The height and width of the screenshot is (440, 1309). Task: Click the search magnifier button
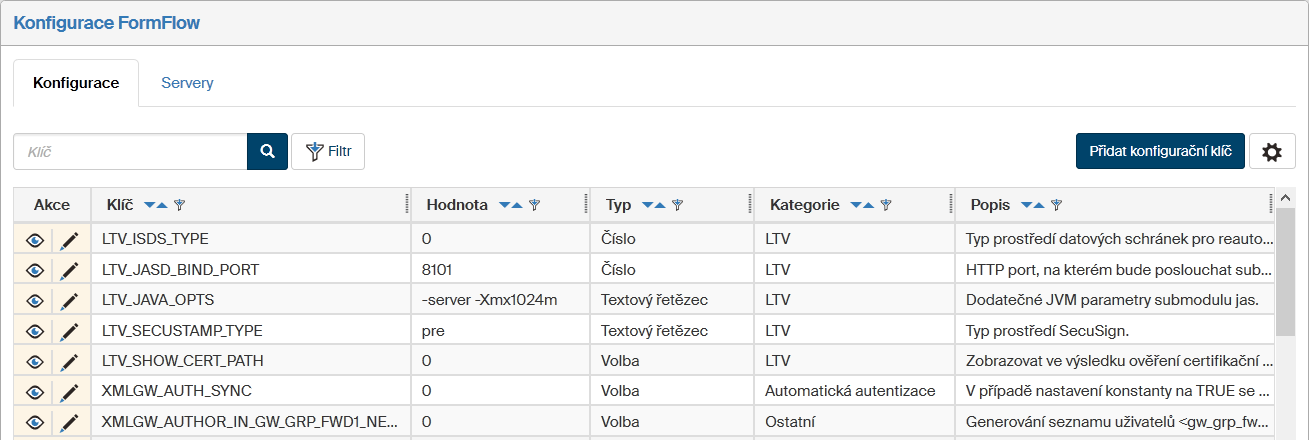(267, 151)
